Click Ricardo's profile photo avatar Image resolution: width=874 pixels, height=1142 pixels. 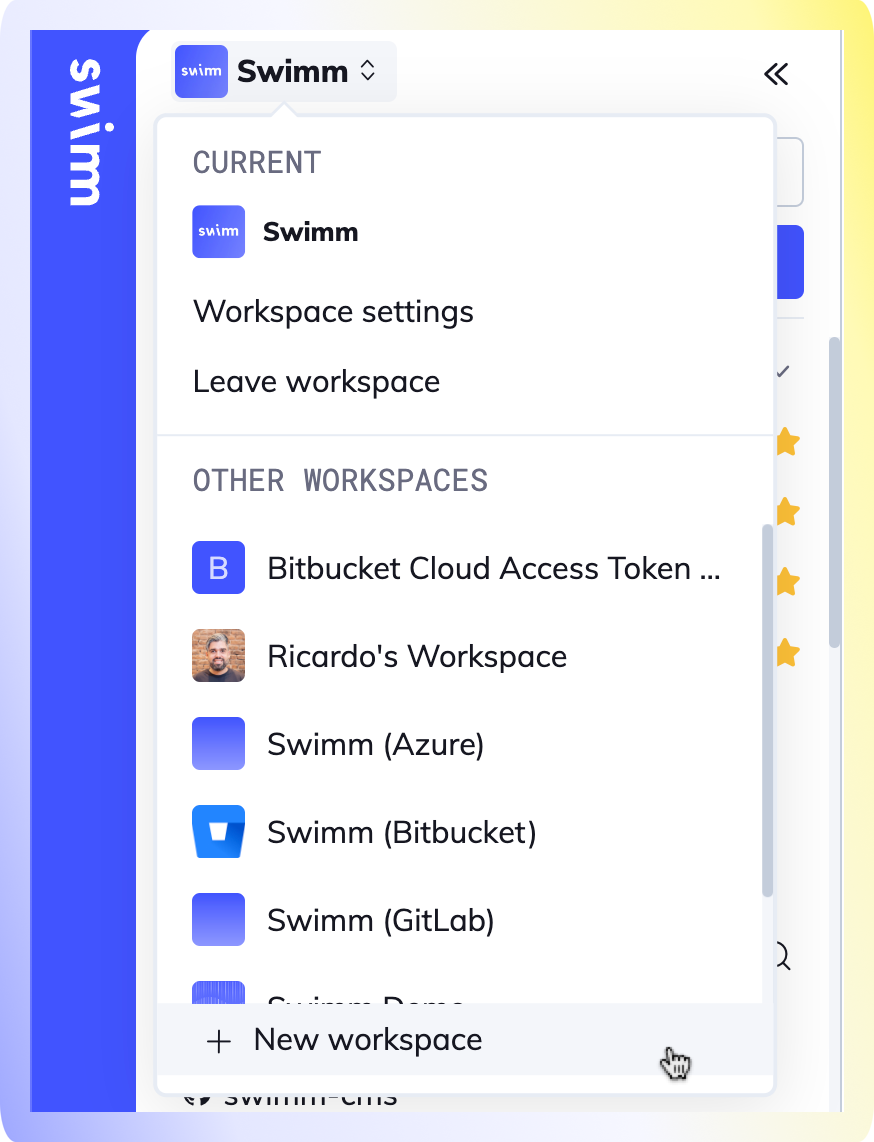click(x=218, y=656)
